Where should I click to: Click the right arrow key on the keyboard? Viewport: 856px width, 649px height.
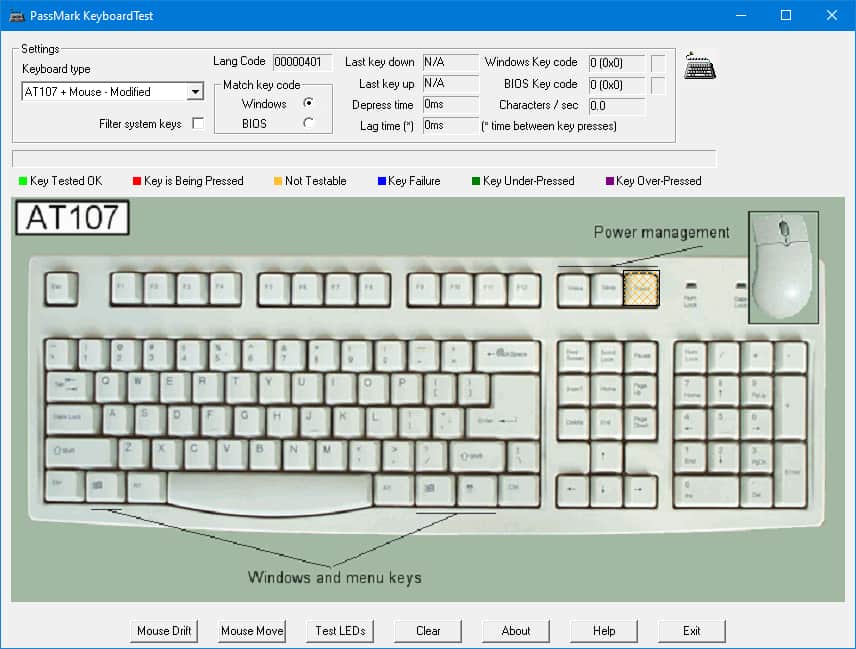click(x=640, y=491)
